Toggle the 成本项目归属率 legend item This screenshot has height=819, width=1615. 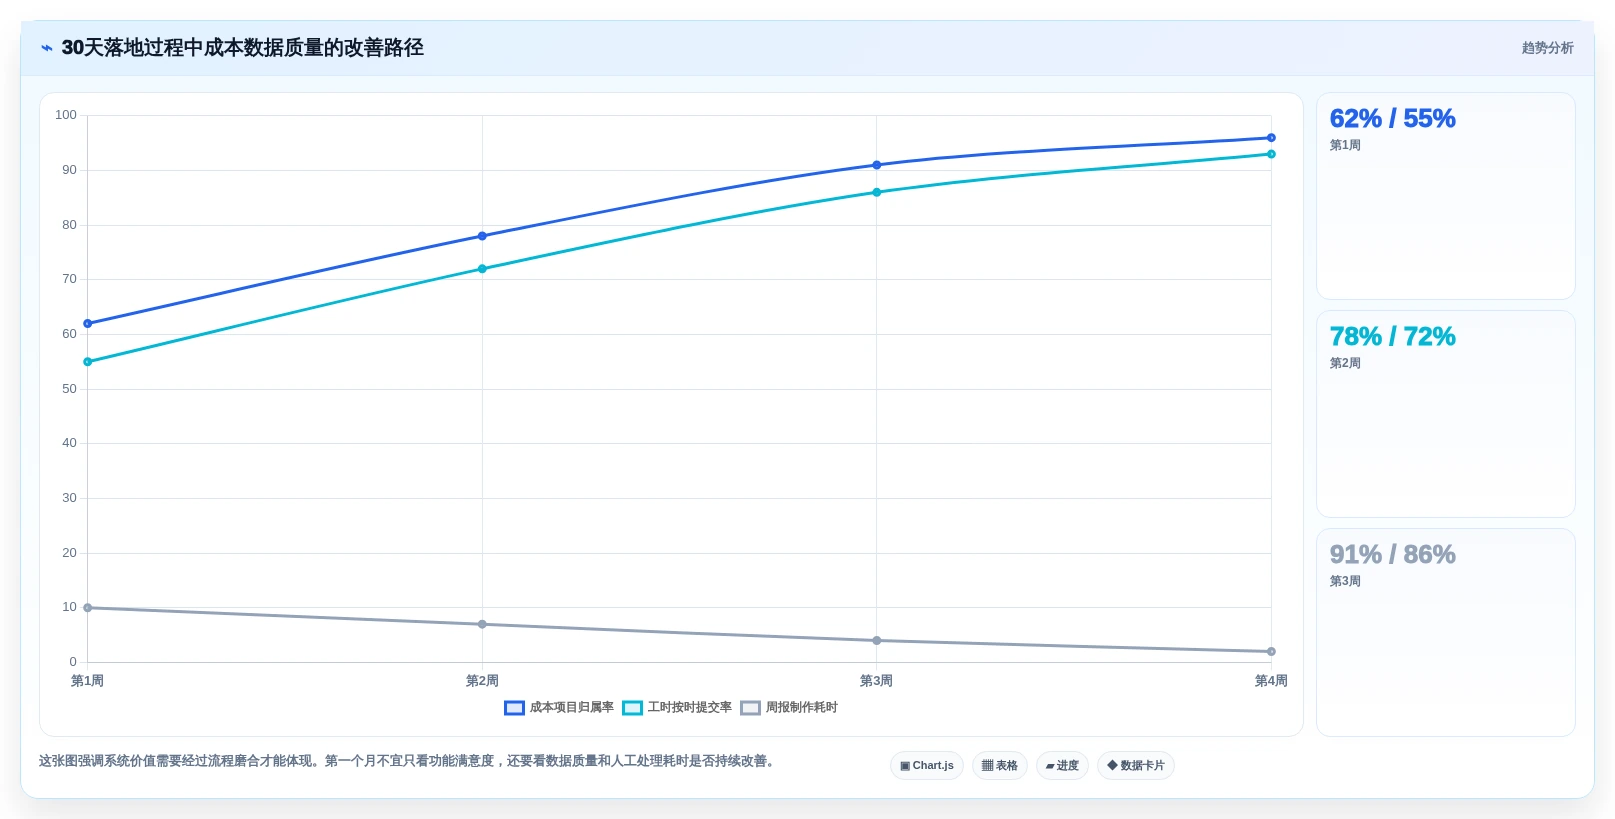(559, 707)
